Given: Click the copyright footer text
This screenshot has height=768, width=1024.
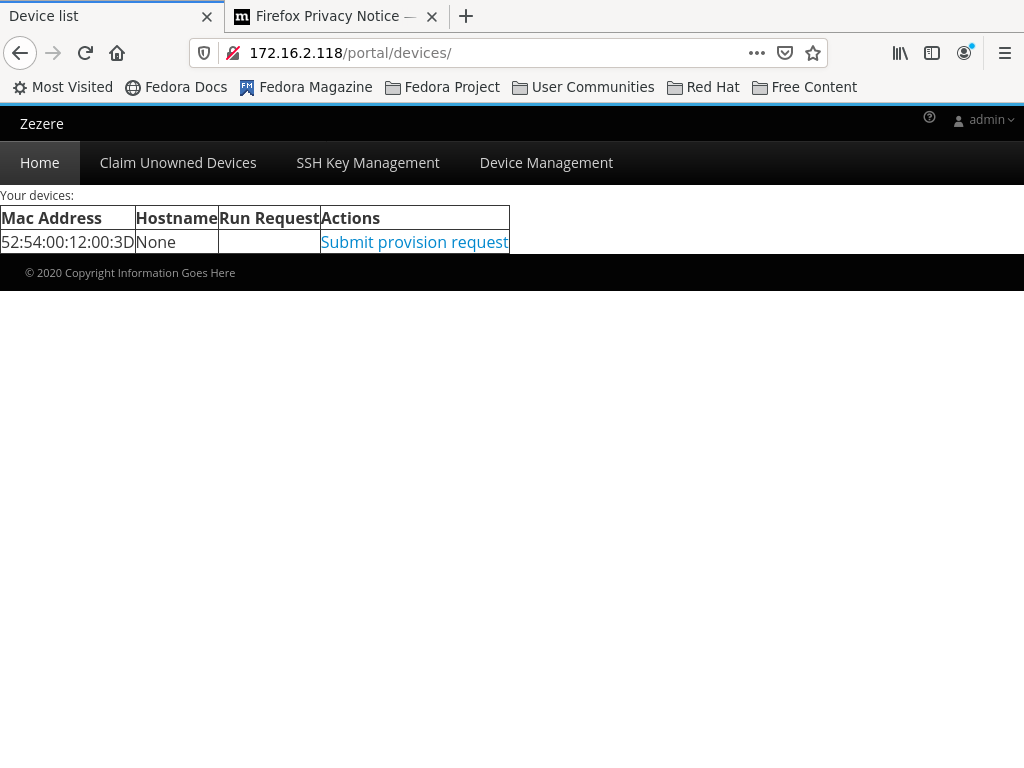Looking at the screenshot, I should coord(130,273).
